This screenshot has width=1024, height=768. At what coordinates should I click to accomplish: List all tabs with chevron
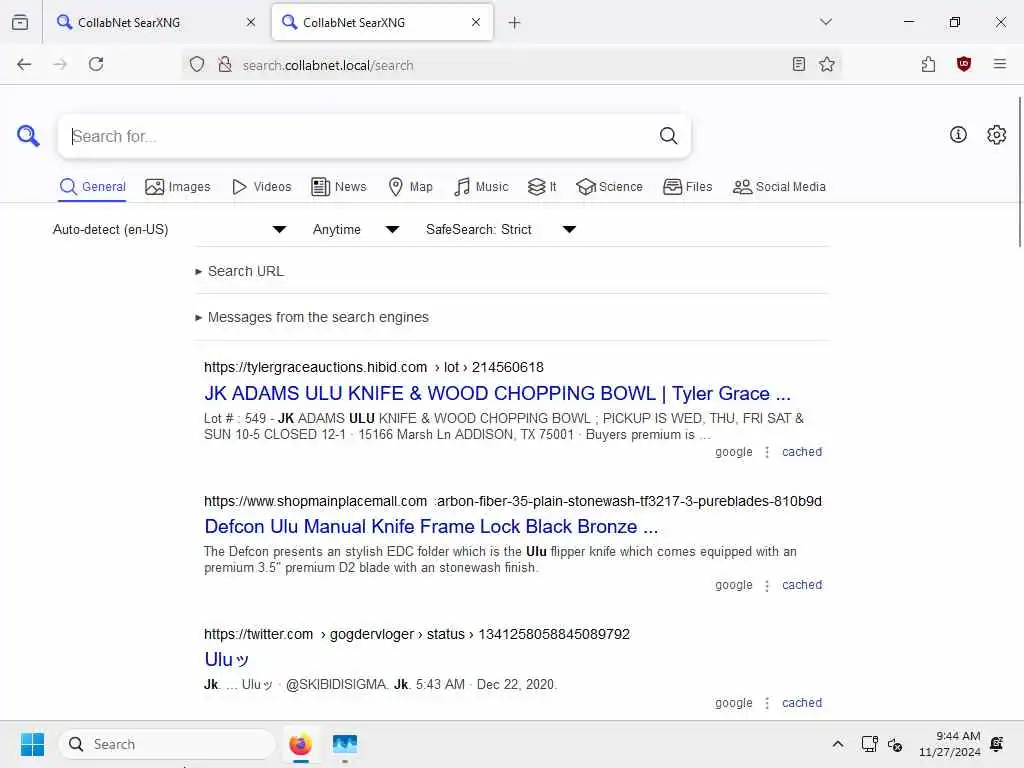click(x=826, y=22)
